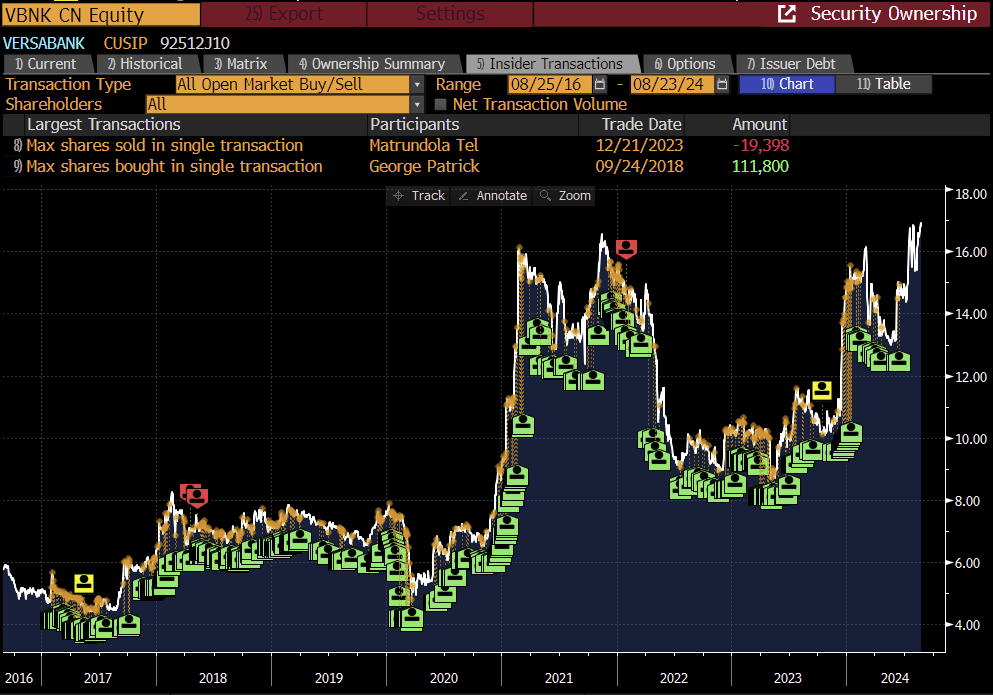Open the Ownership Summary tab

coord(374,64)
